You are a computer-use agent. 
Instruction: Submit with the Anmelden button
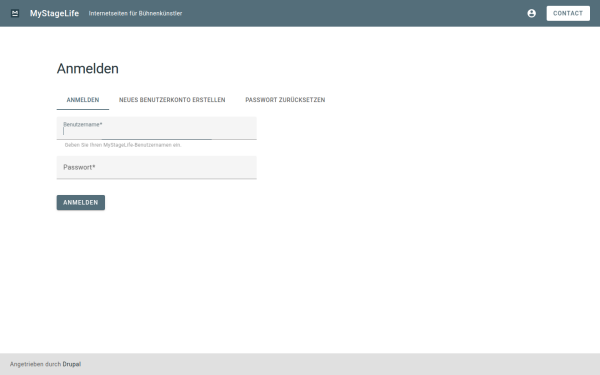pyautogui.click(x=81, y=202)
